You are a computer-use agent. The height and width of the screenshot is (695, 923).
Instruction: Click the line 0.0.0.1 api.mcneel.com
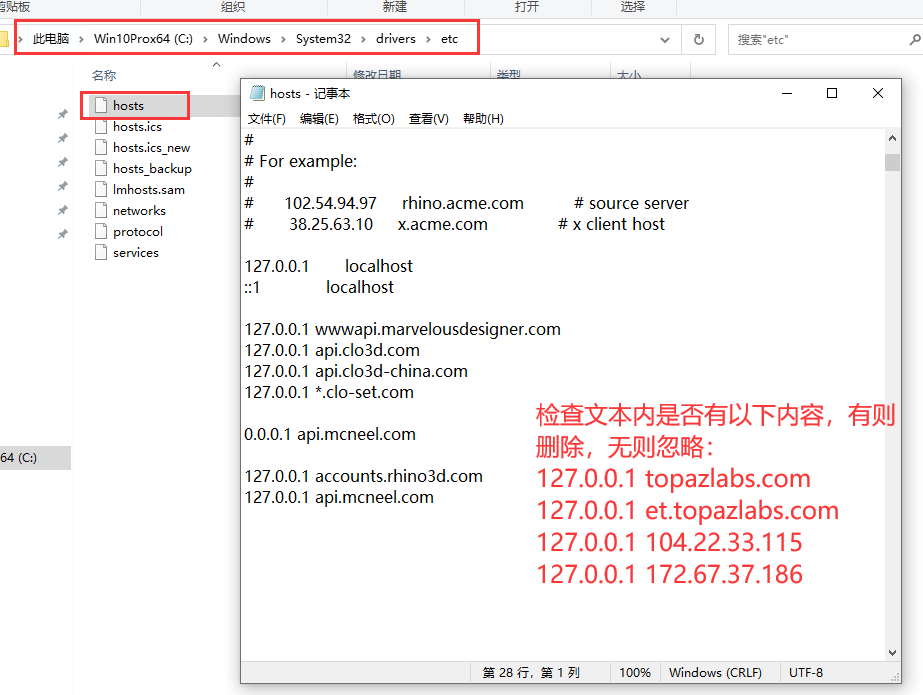[330, 434]
